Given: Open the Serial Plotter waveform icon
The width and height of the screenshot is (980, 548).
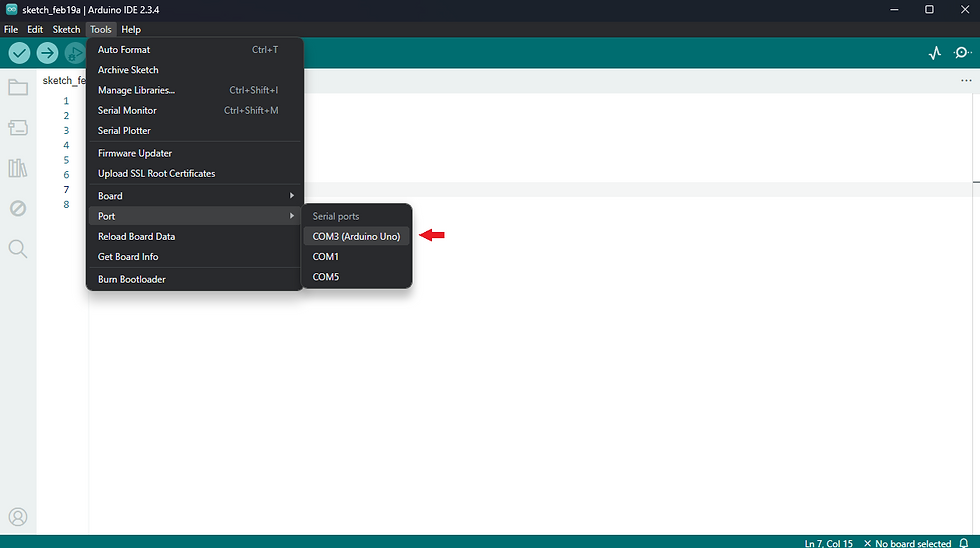Looking at the screenshot, I should click(x=934, y=53).
